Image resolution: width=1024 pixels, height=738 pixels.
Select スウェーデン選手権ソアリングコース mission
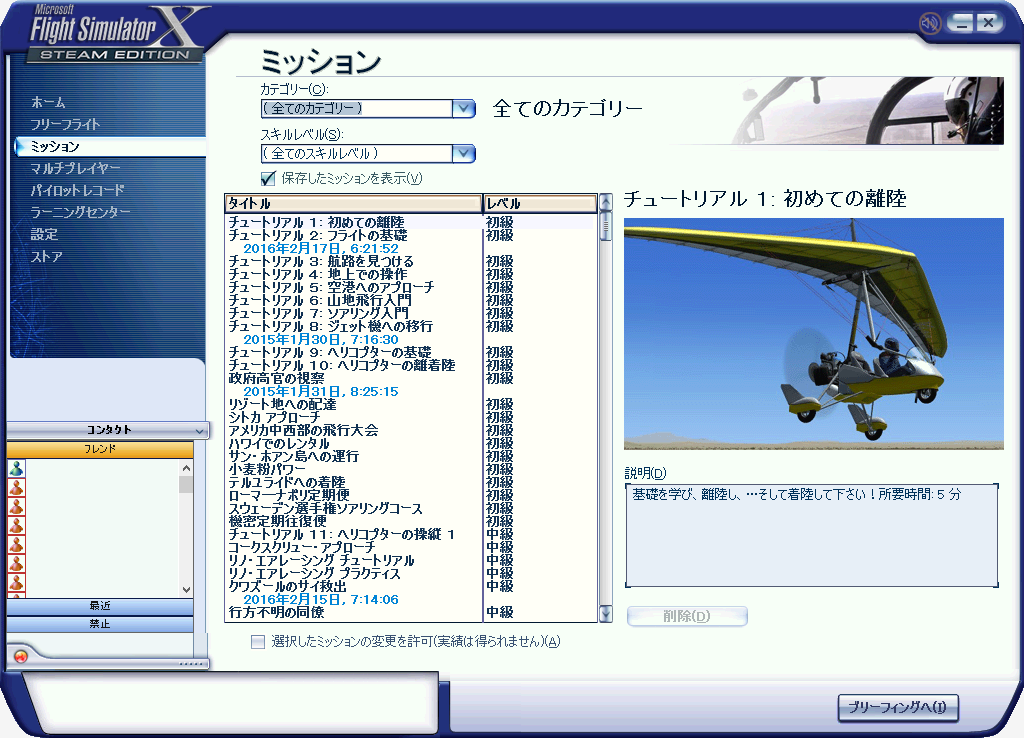[325, 508]
